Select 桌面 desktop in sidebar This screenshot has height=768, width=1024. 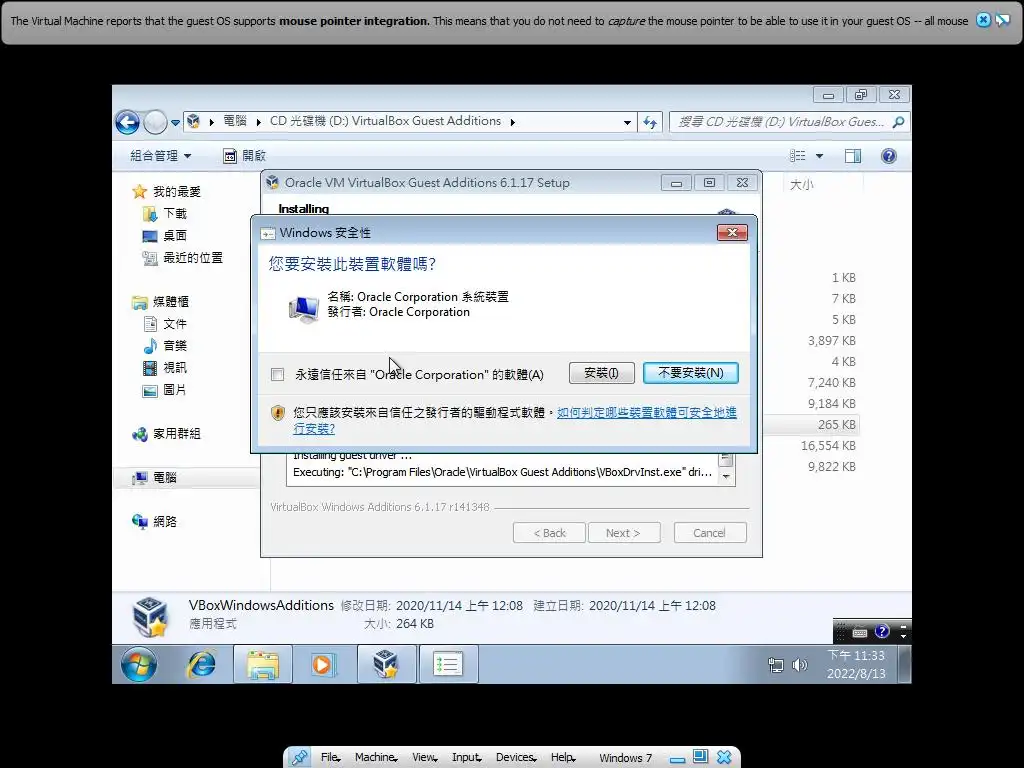[165, 235]
